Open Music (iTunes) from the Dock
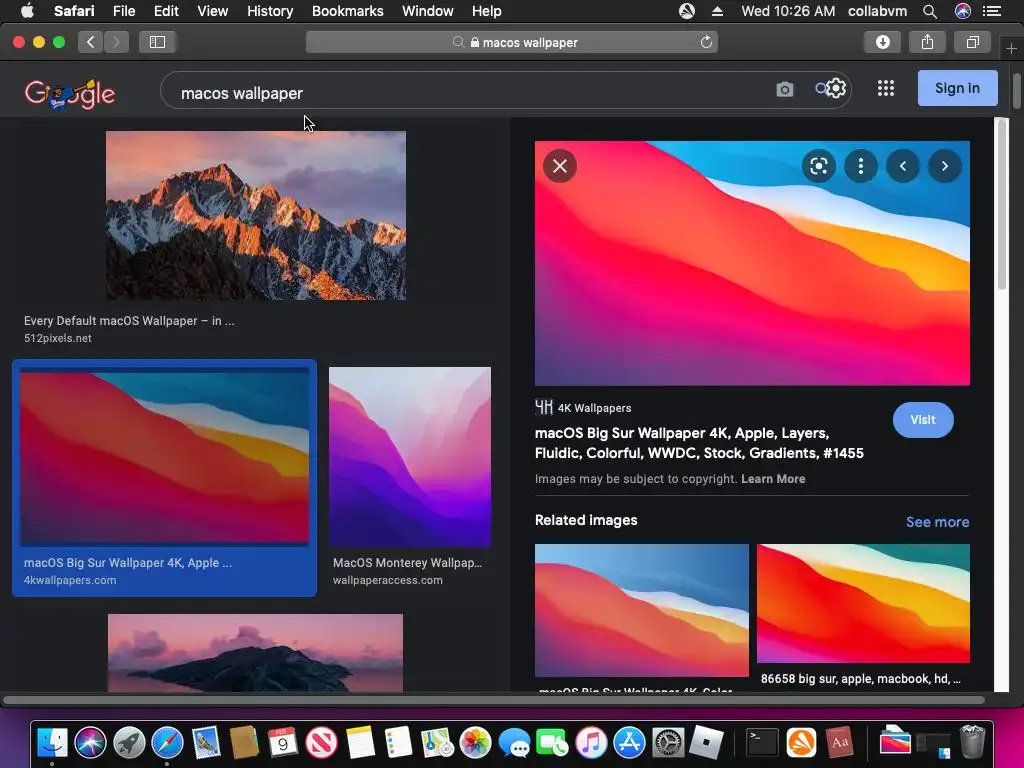Viewport: 1024px width, 768px height. pos(591,743)
